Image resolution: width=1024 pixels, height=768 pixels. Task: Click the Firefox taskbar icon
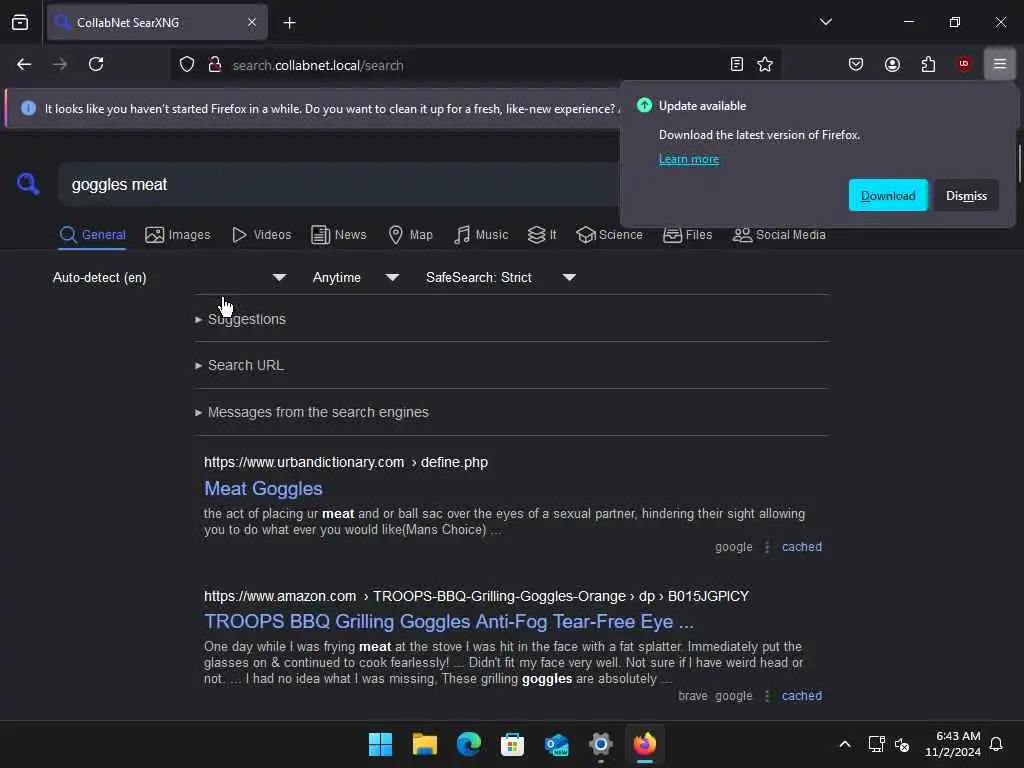[x=645, y=744]
